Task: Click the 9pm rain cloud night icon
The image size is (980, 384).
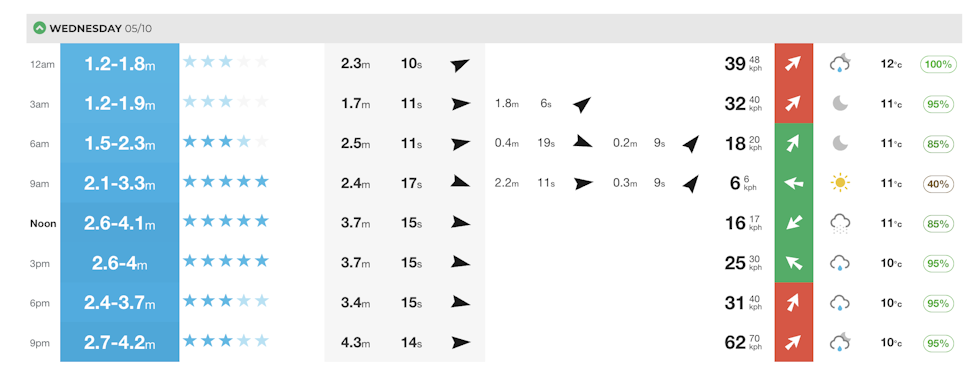Action: (x=841, y=343)
